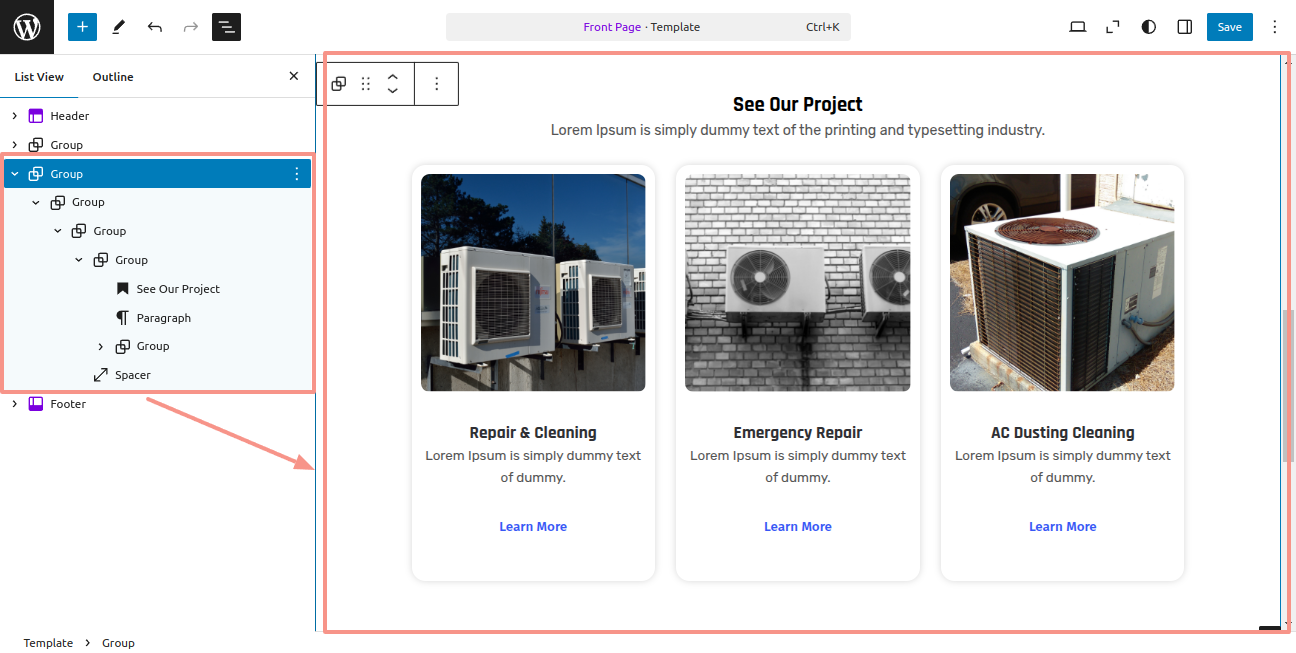
Task: Open the block toolbar options menu
Action: pyautogui.click(x=436, y=84)
